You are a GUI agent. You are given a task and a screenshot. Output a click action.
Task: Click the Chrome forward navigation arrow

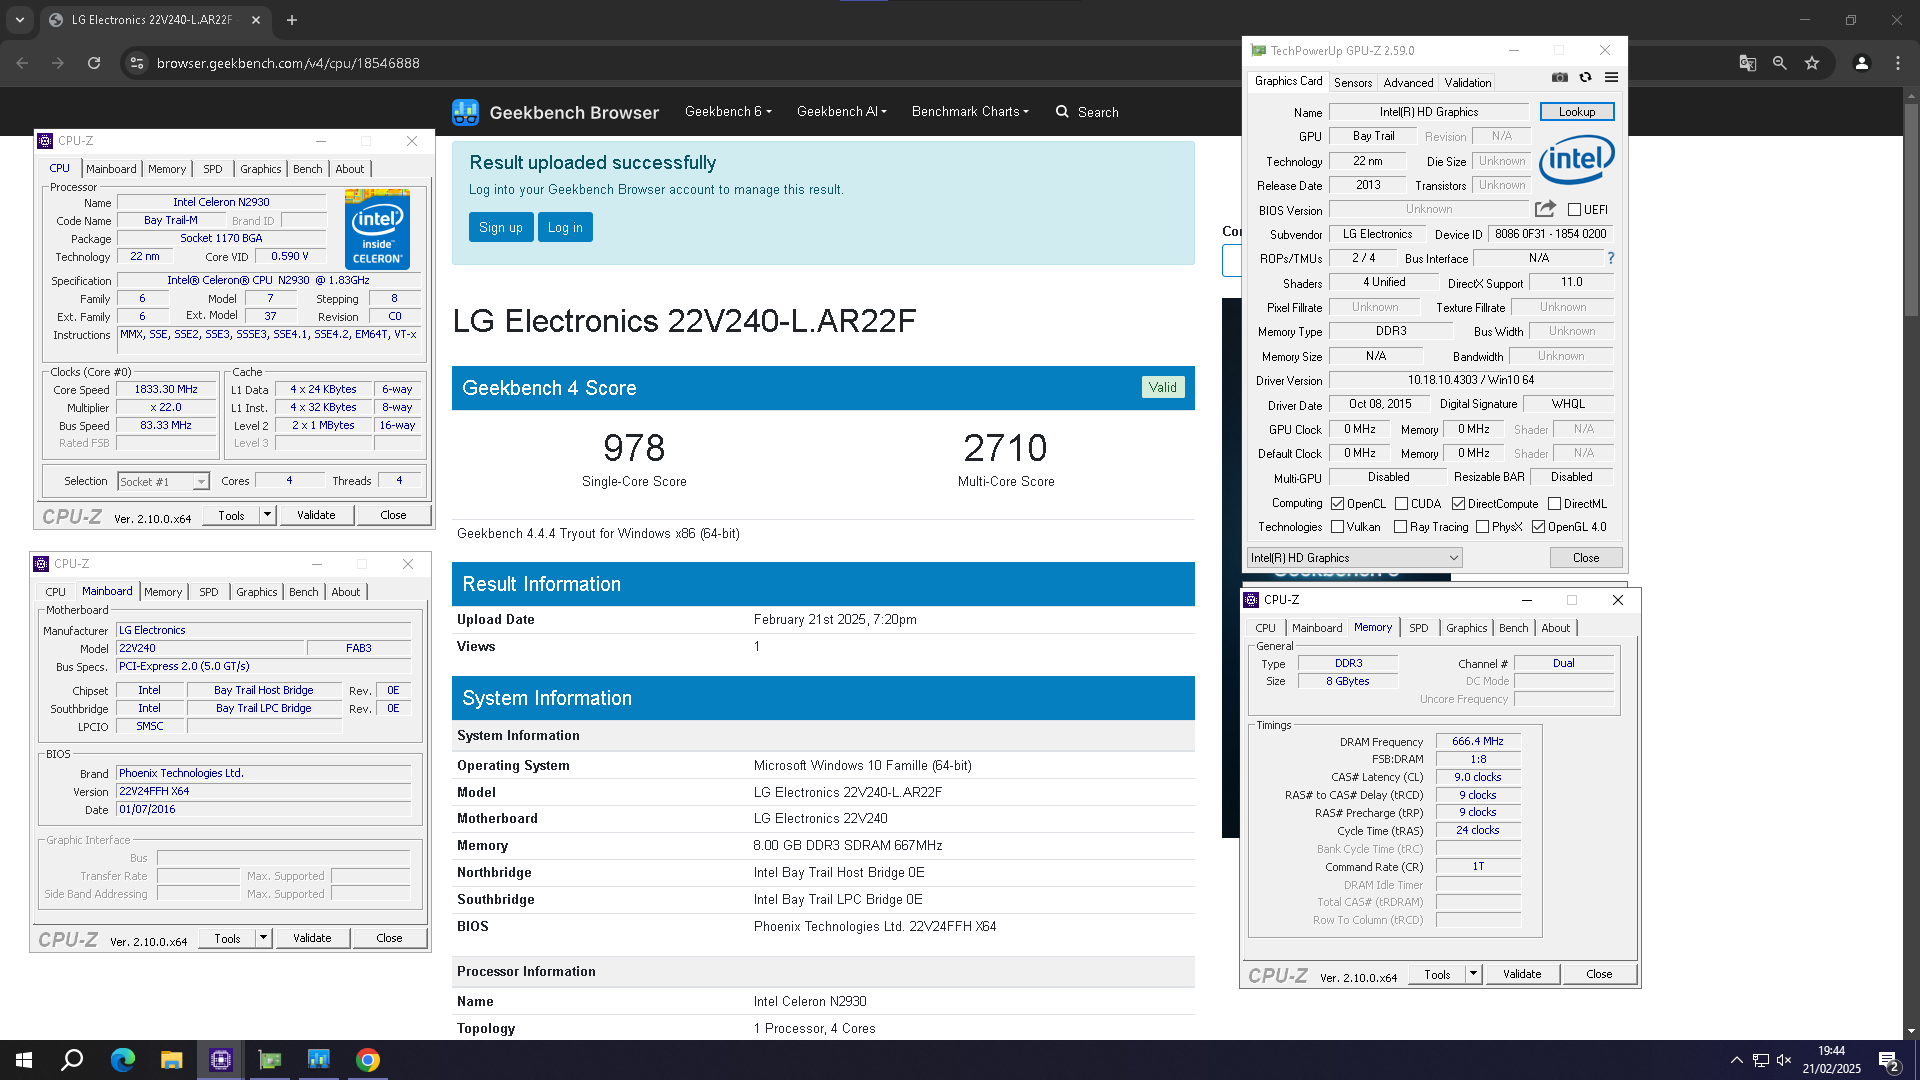tap(58, 63)
